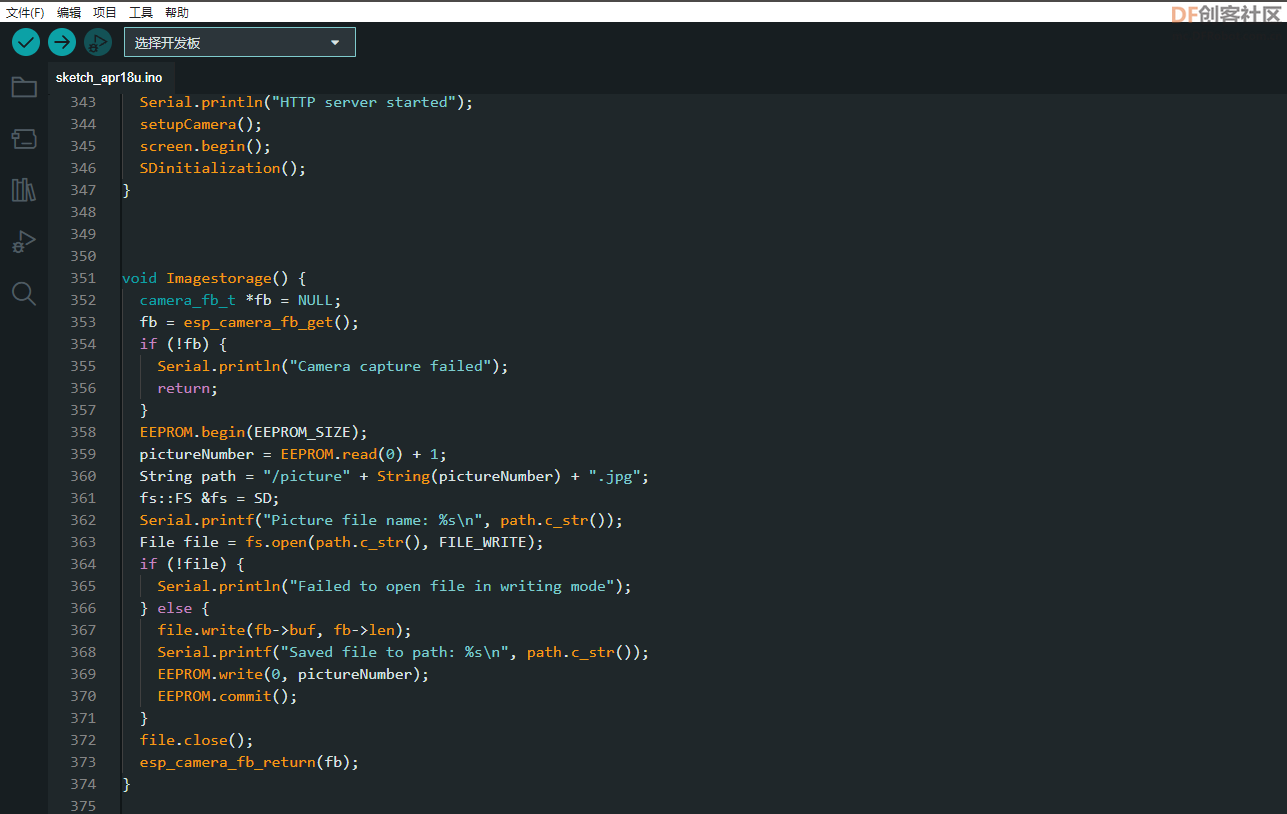Click "fb = esp_camera_fb_get();" line
Viewport: 1287px width, 814px height.
(249, 322)
